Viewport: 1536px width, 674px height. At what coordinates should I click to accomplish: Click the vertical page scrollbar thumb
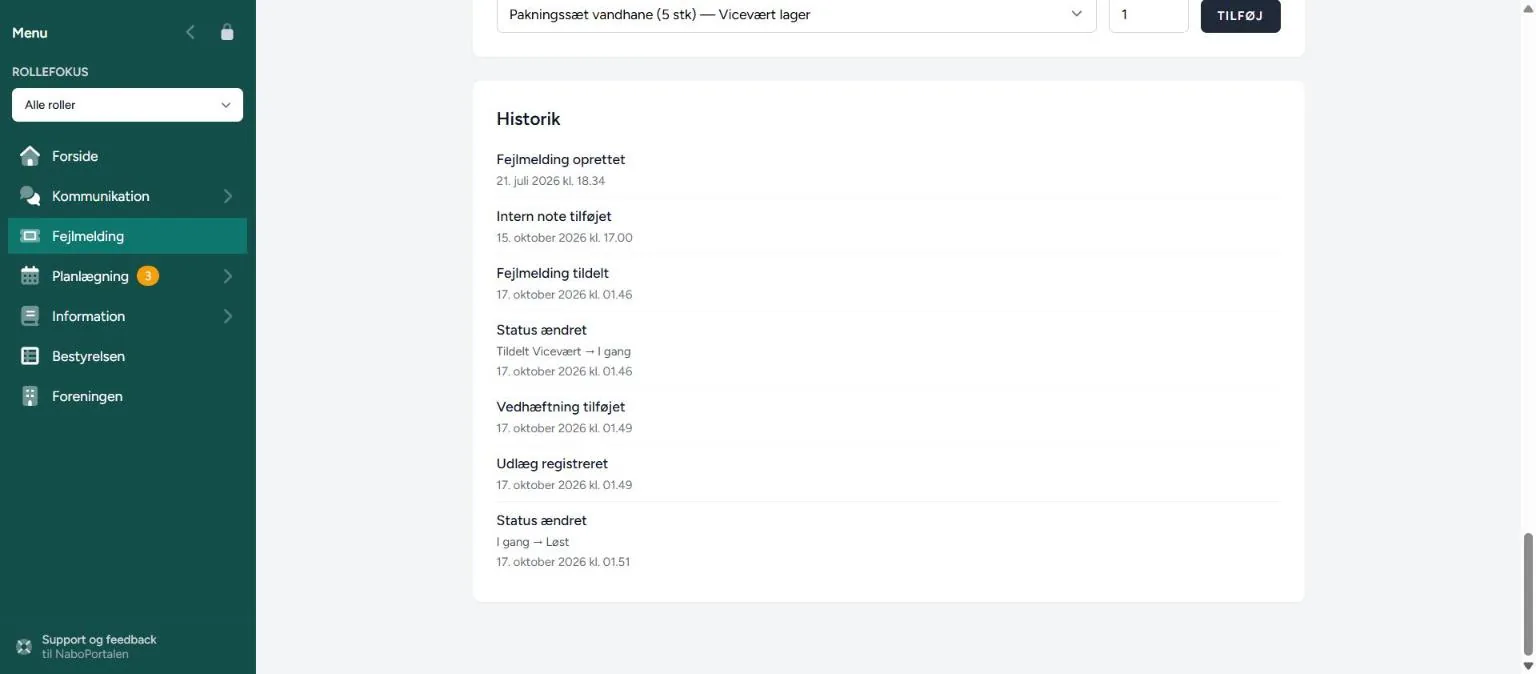click(x=1527, y=593)
